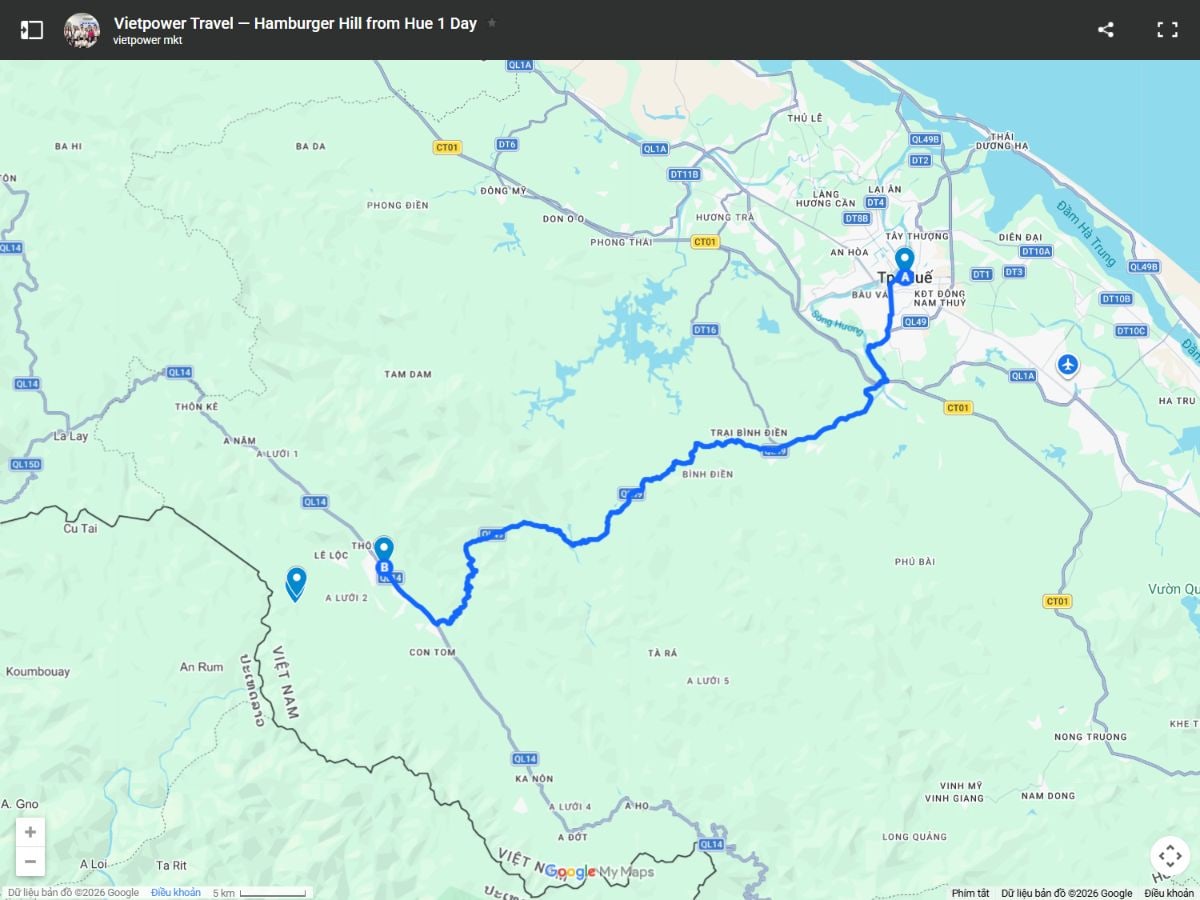The height and width of the screenshot is (900, 1200).
Task: Click the QL49B shield near Thái Dương Hạ
Action: pos(925,139)
